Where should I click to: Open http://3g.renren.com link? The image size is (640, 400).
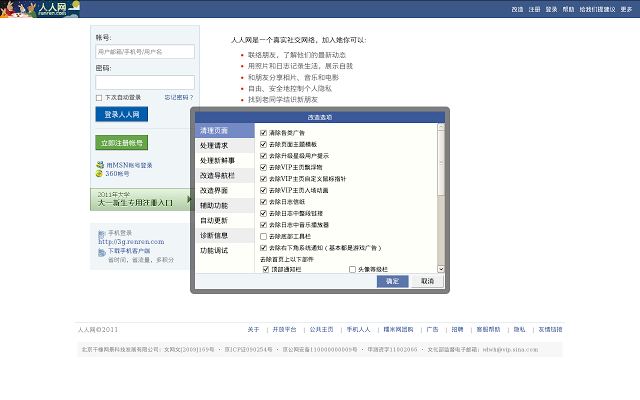(x=131, y=242)
